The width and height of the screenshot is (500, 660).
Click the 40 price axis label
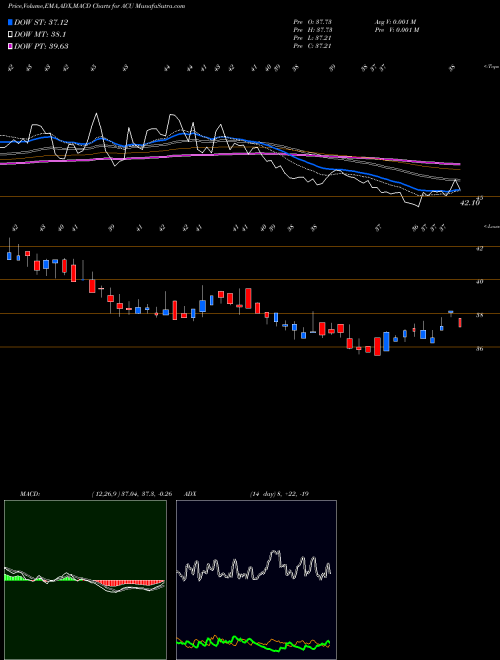click(479, 282)
